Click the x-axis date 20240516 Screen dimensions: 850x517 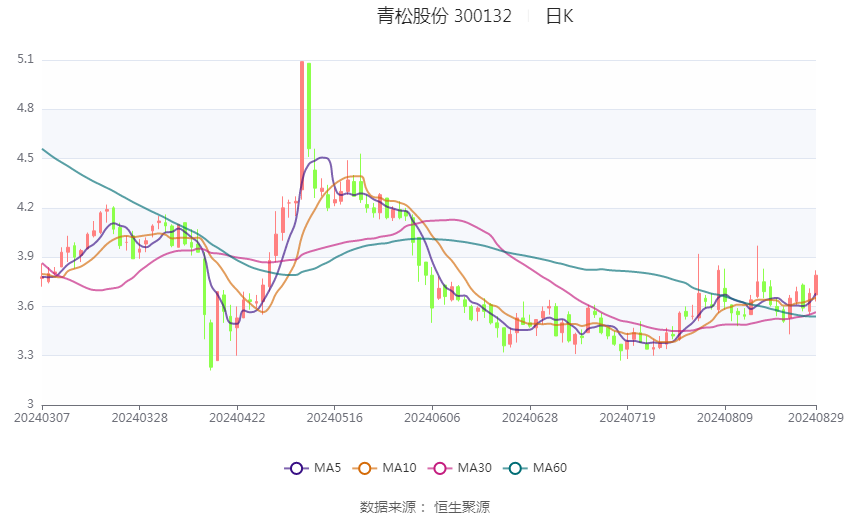pyautogui.click(x=334, y=418)
